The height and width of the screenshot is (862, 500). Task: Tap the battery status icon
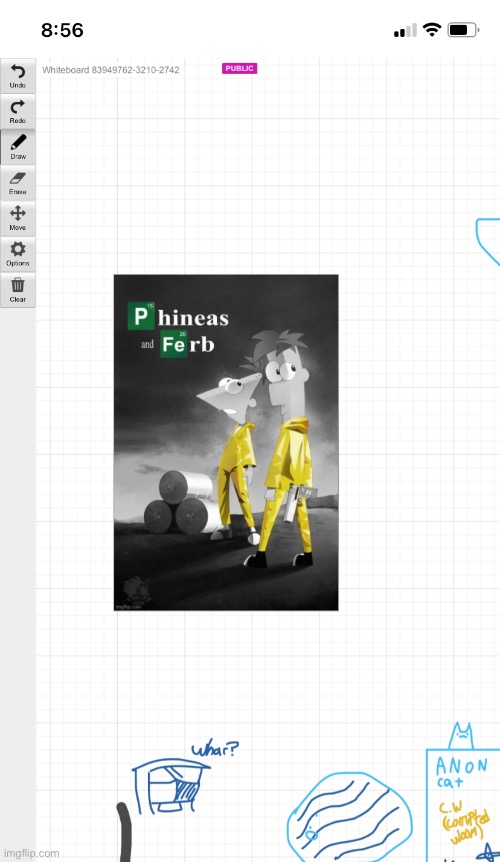click(463, 30)
